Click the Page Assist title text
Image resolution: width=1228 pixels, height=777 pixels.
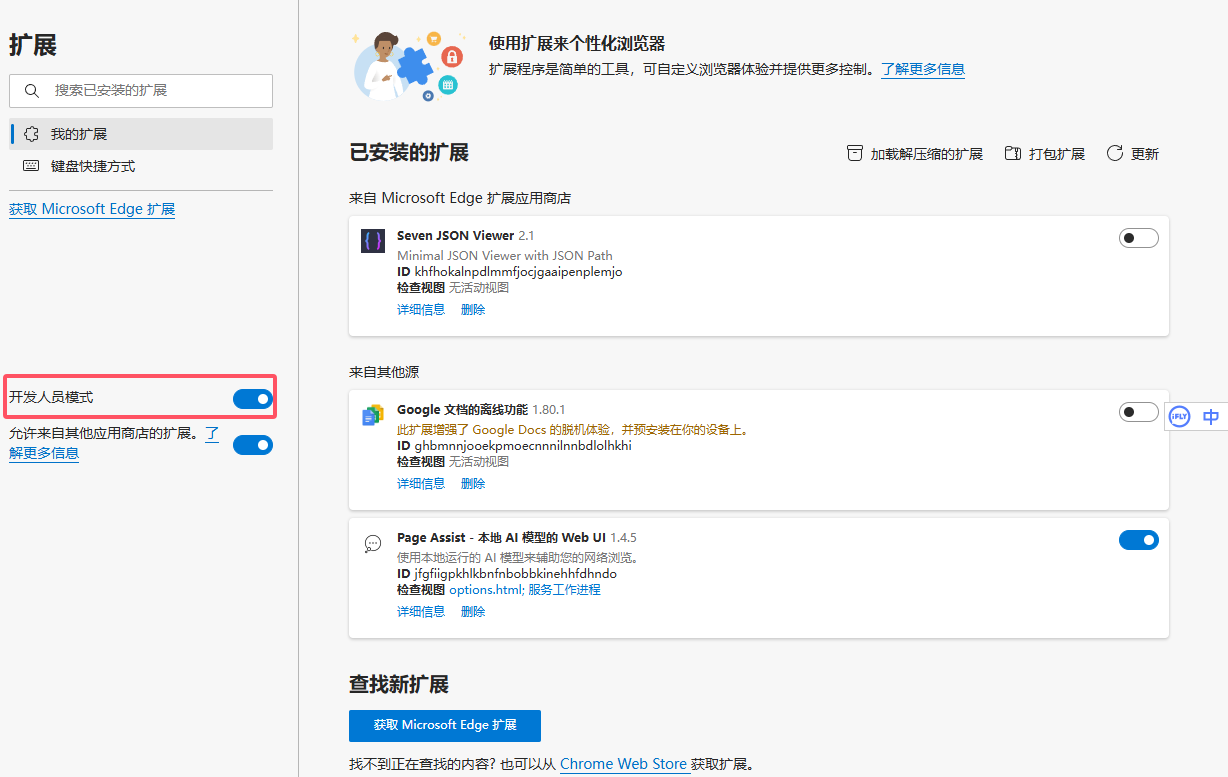coord(501,538)
